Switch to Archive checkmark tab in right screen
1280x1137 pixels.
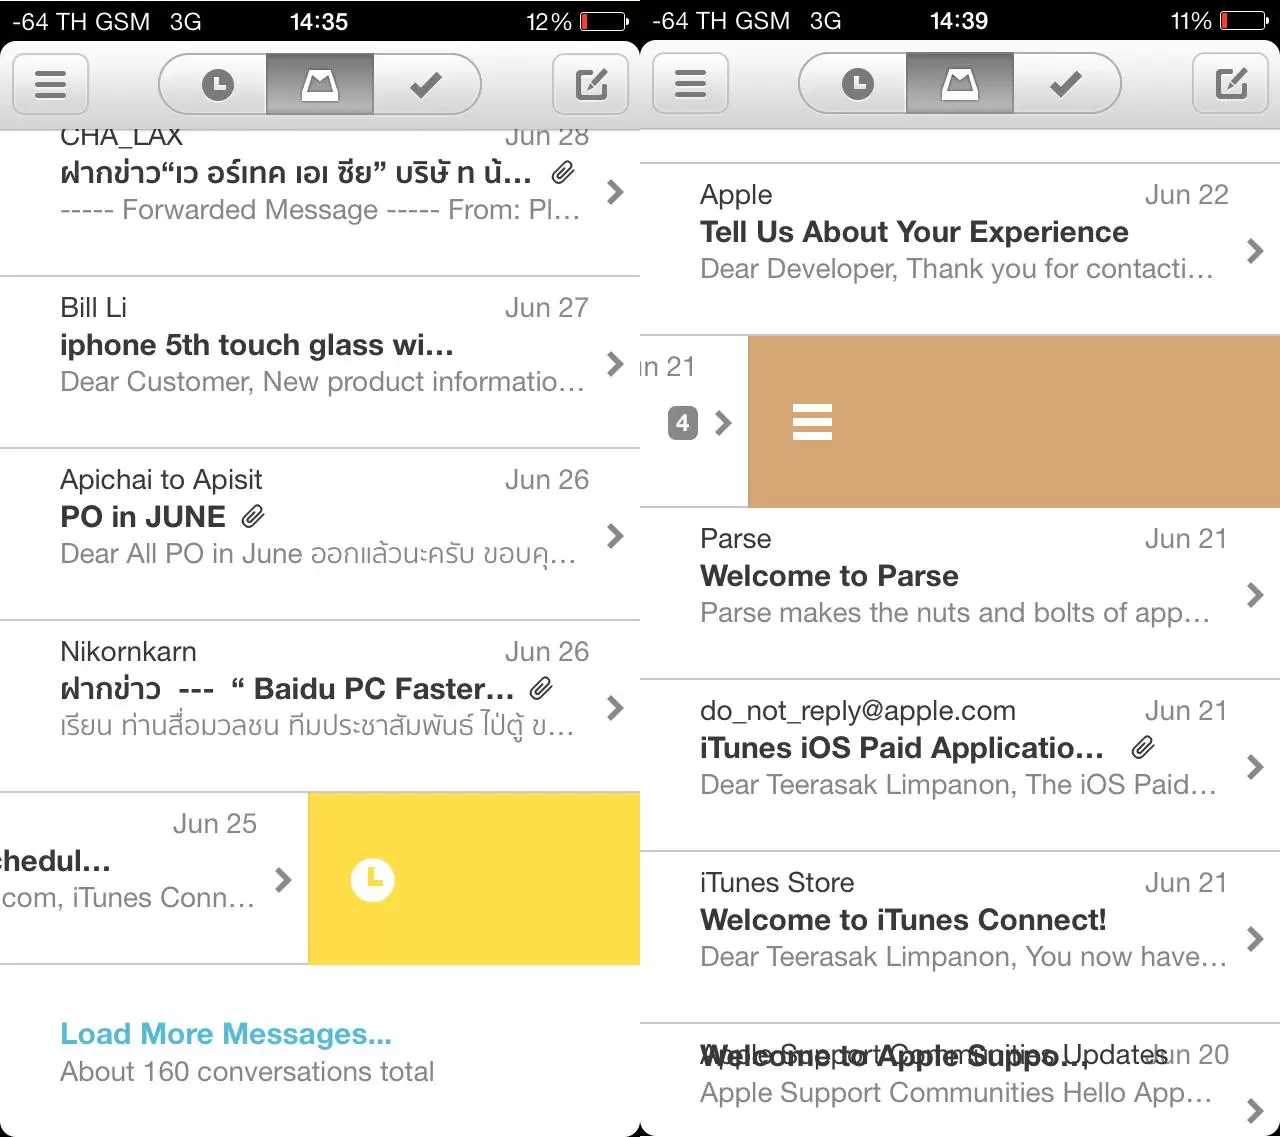(1067, 84)
